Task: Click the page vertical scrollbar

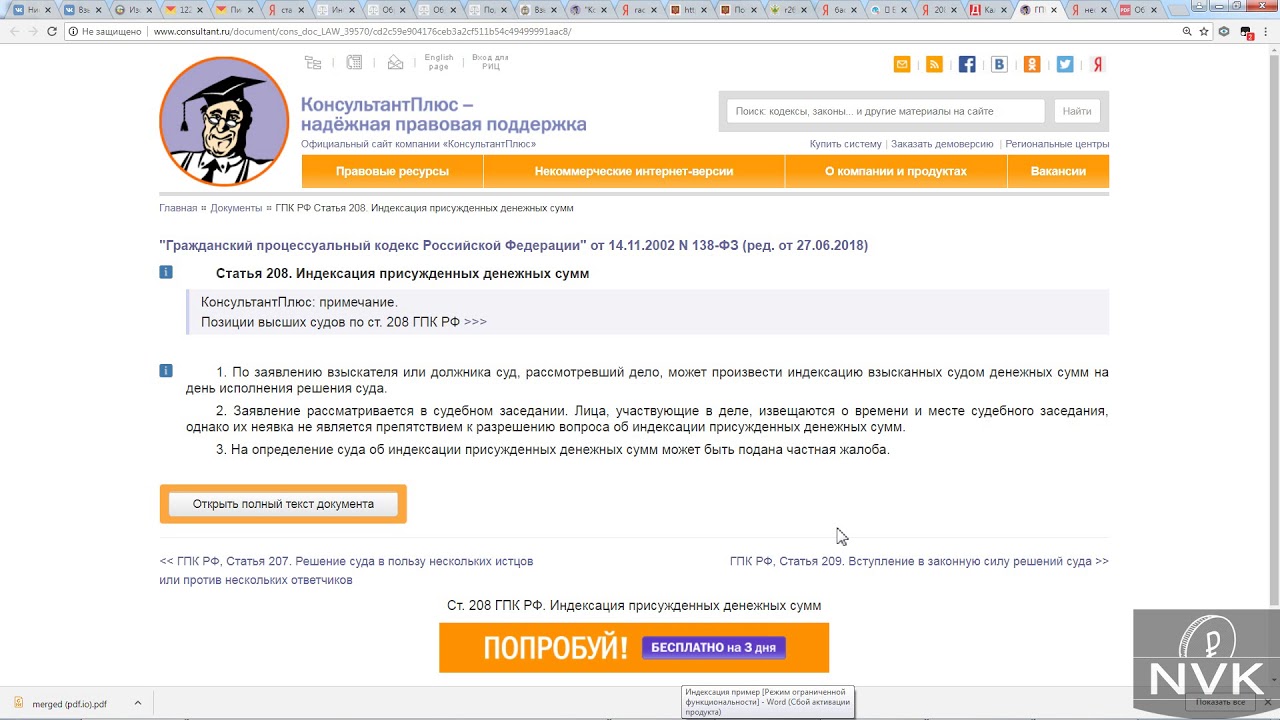Action: [1273, 330]
